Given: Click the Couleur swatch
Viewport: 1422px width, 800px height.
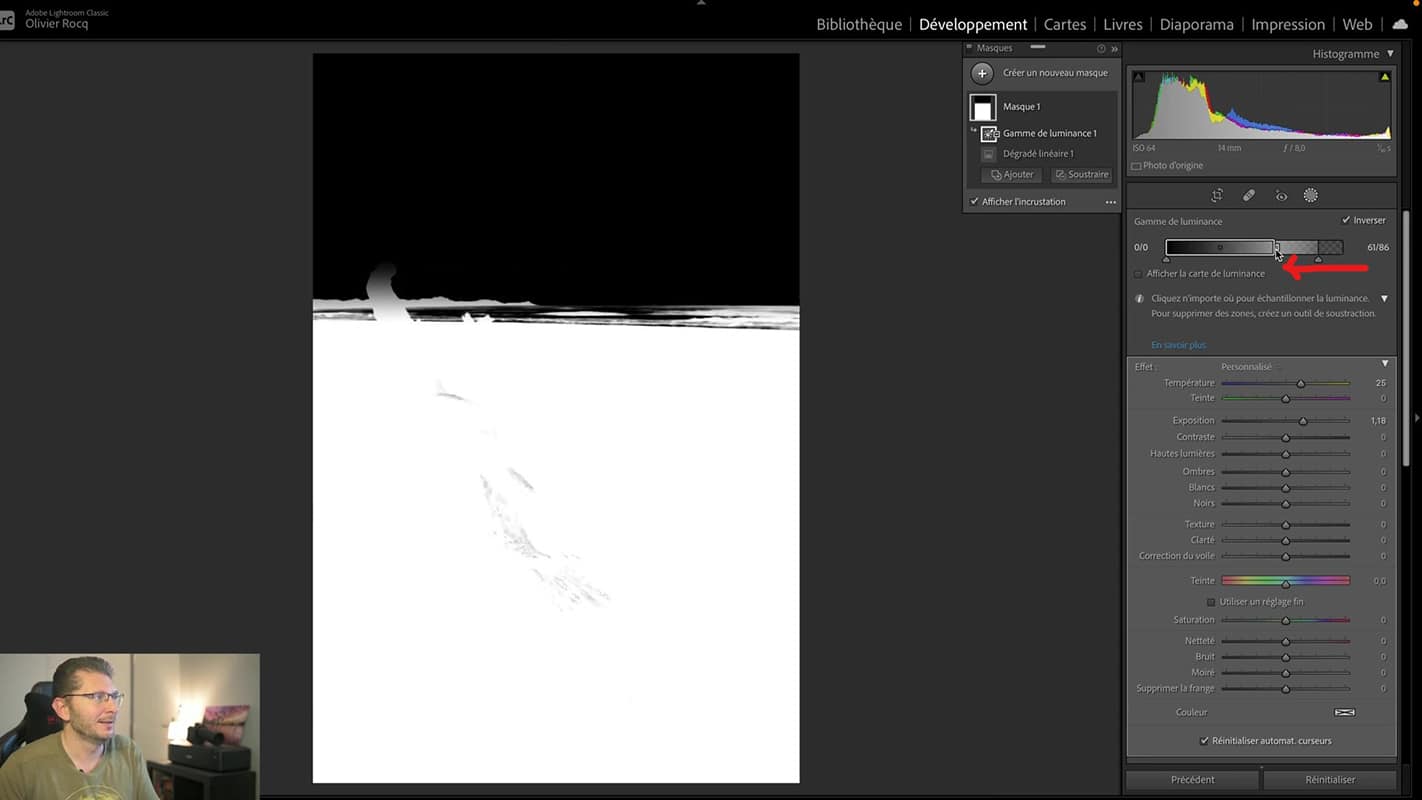Looking at the screenshot, I should click(x=1345, y=712).
